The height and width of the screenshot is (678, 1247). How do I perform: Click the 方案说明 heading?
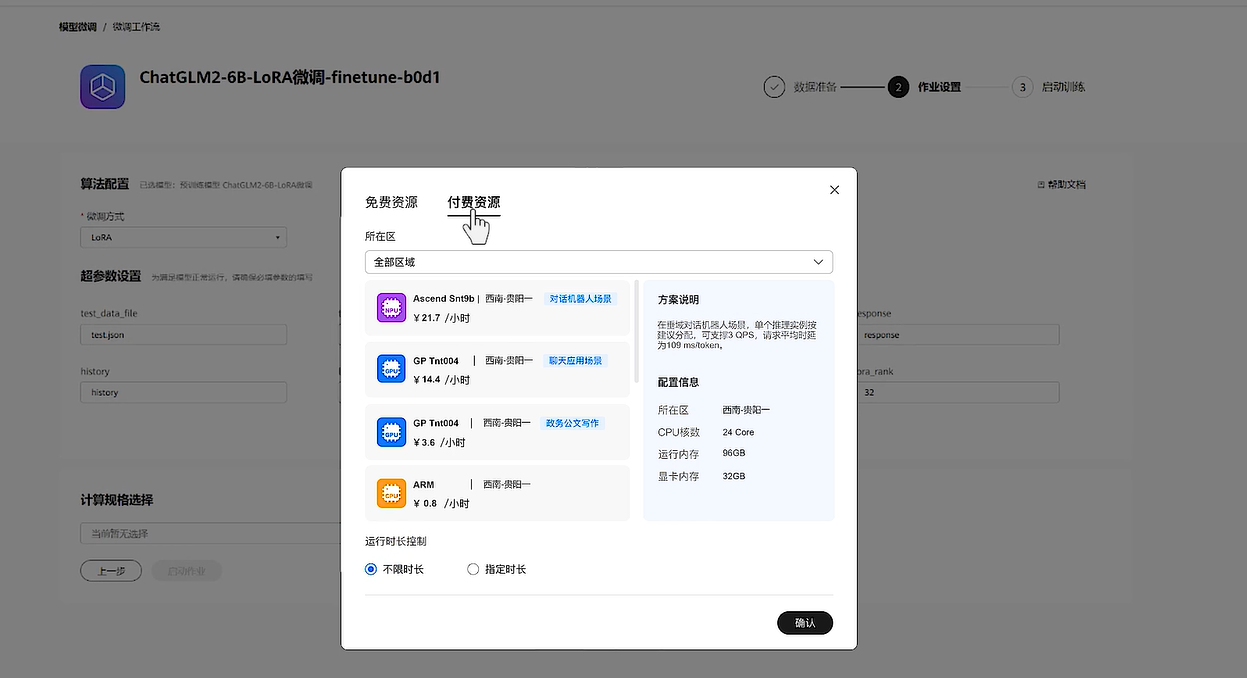pyautogui.click(x=678, y=300)
